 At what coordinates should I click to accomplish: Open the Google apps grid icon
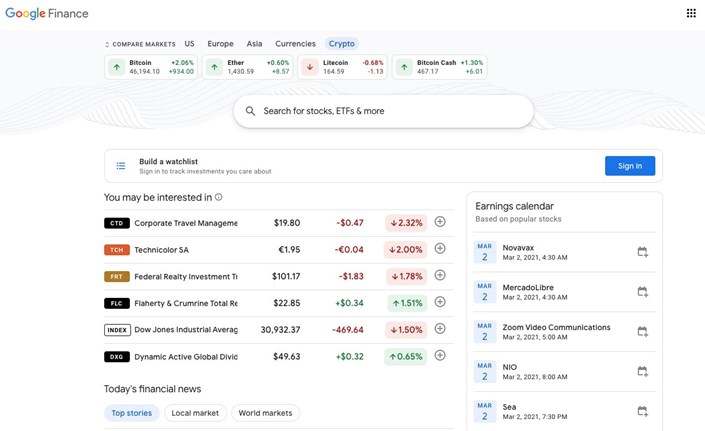pyautogui.click(x=691, y=13)
